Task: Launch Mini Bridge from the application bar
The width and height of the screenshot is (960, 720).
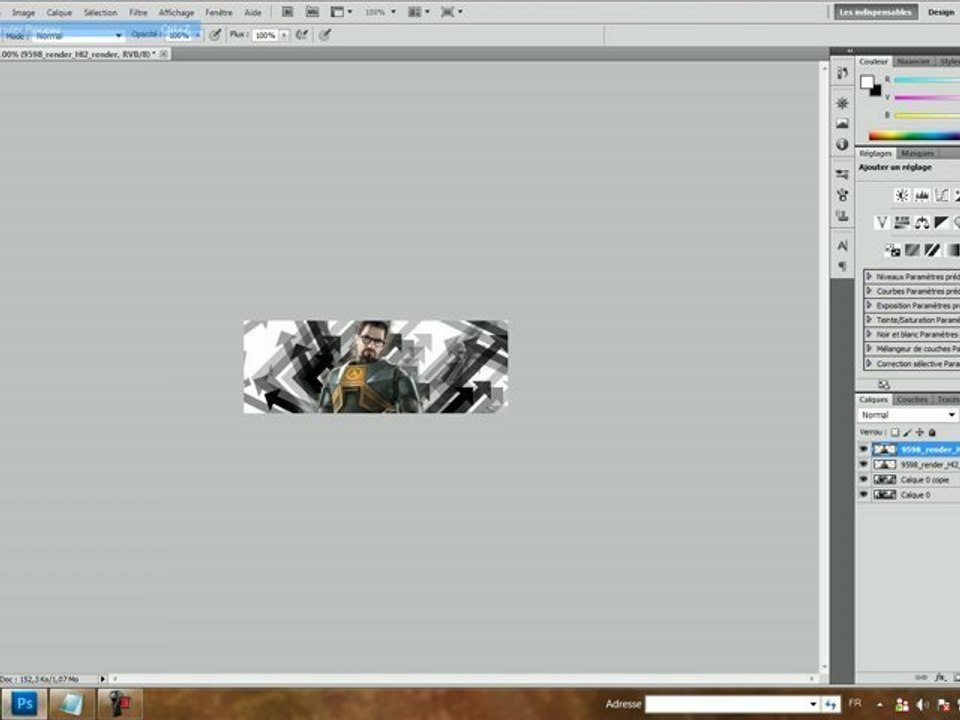Action: [x=312, y=12]
